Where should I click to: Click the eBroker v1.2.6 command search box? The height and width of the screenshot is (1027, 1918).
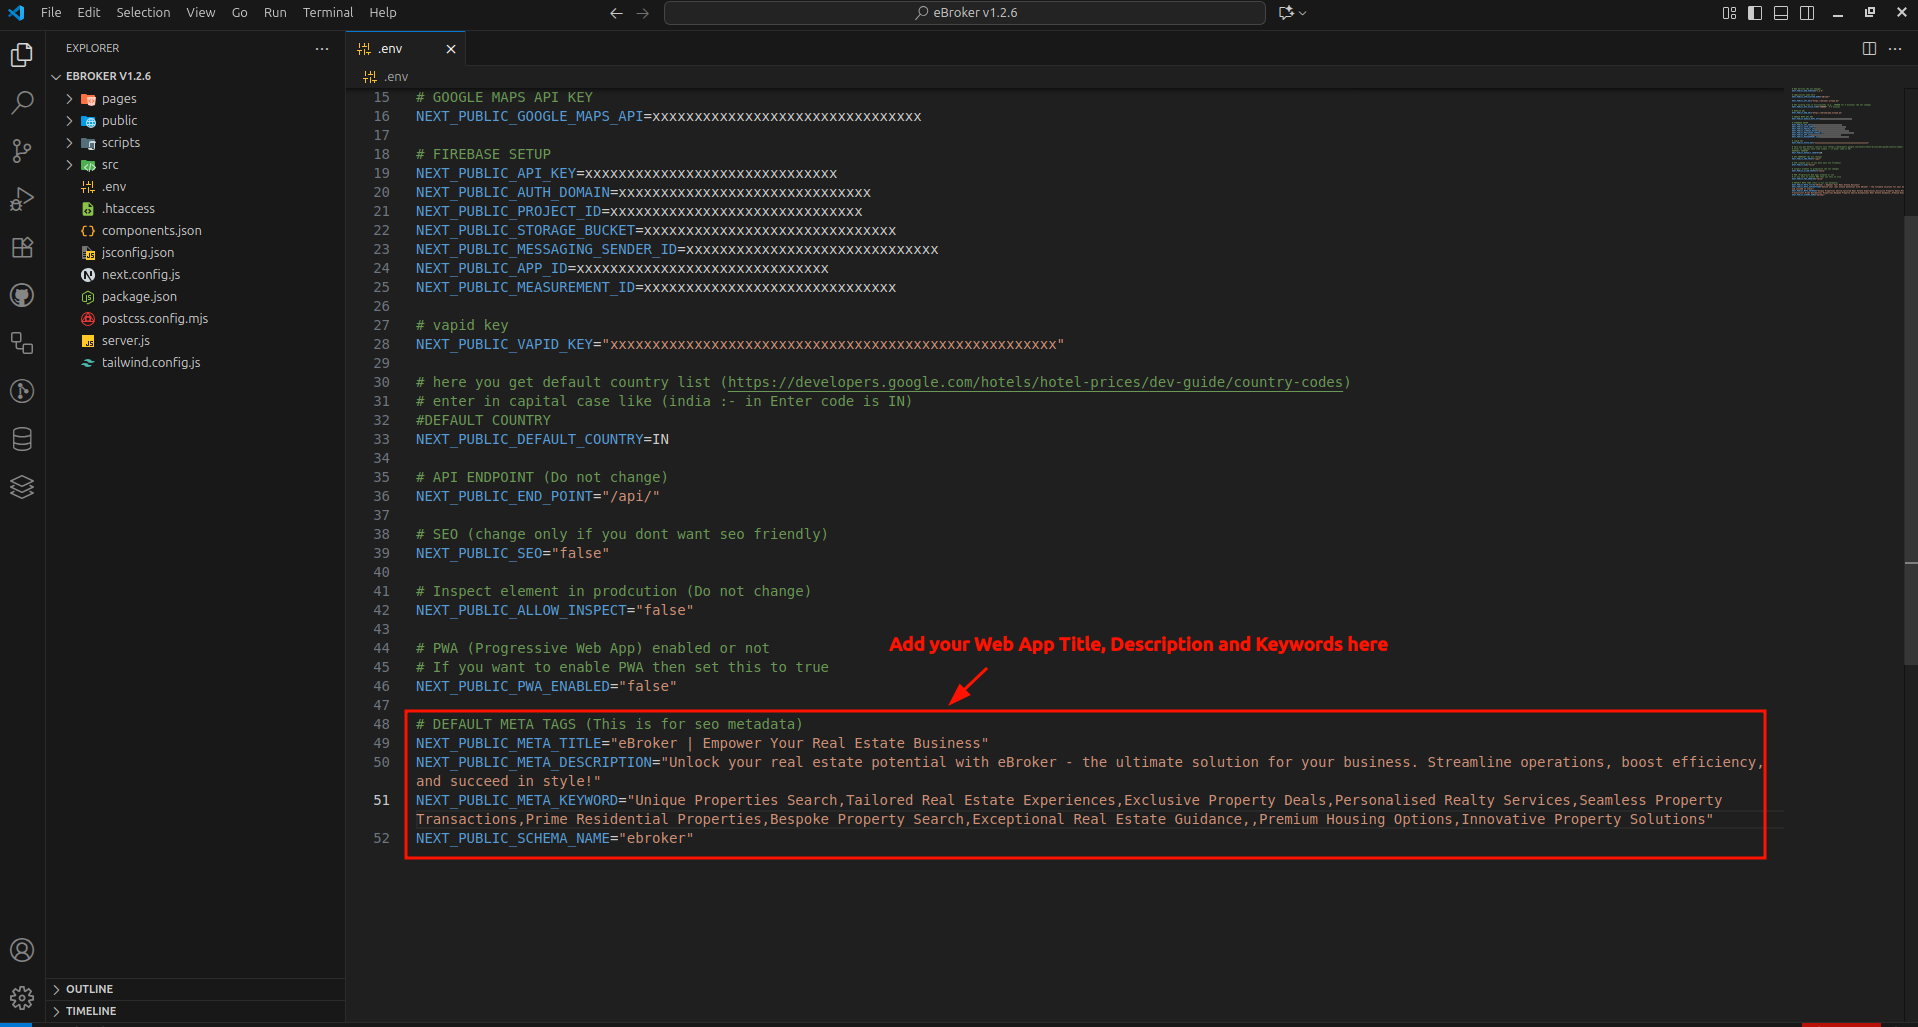[x=965, y=13]
